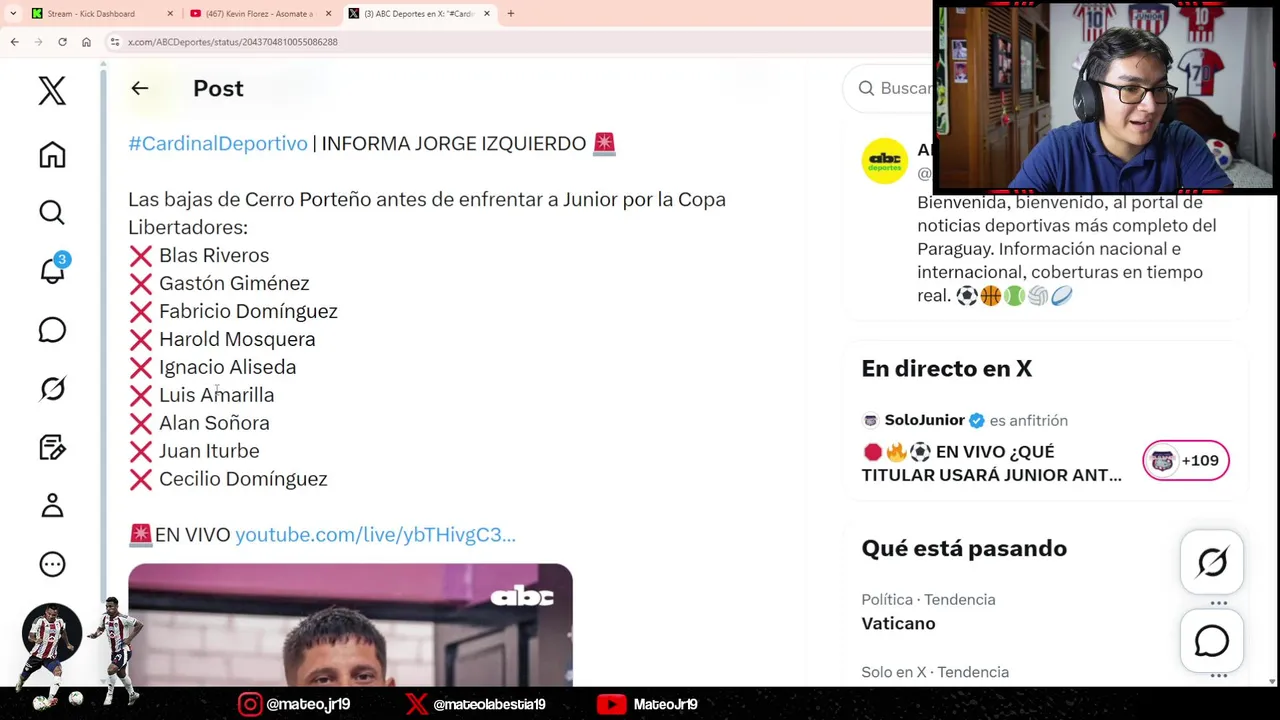
Task: Open More options circle icon
Action: tap(52, 564)
